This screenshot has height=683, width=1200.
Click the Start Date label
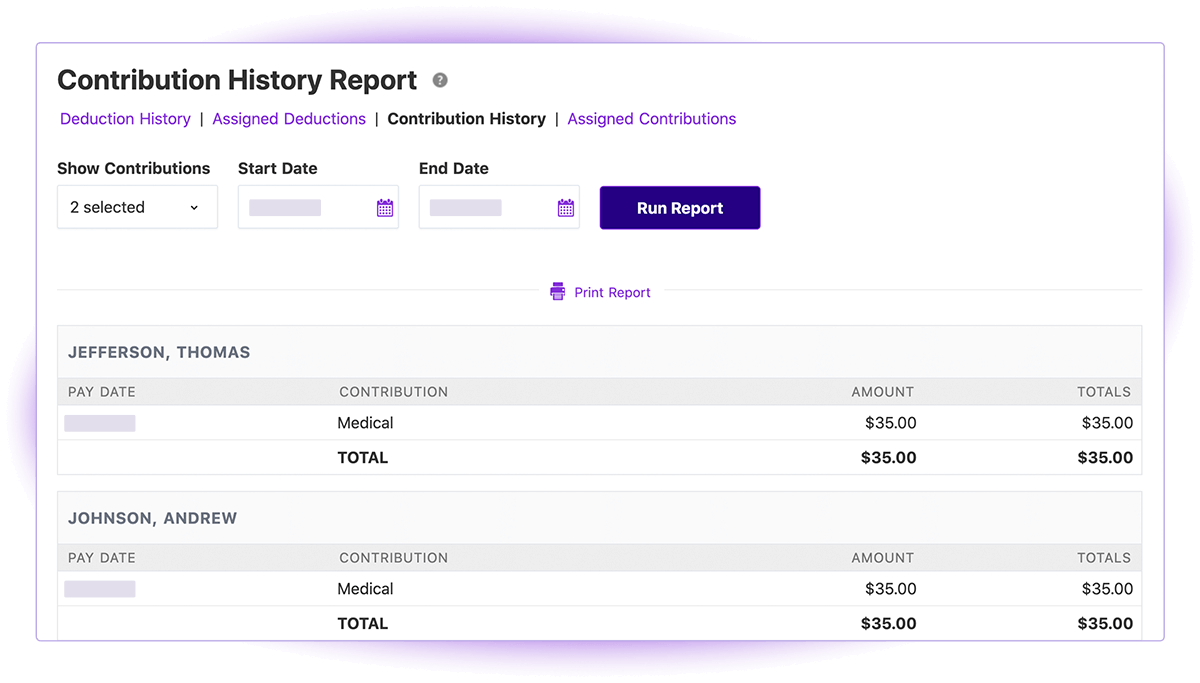[x=278, y=168]
